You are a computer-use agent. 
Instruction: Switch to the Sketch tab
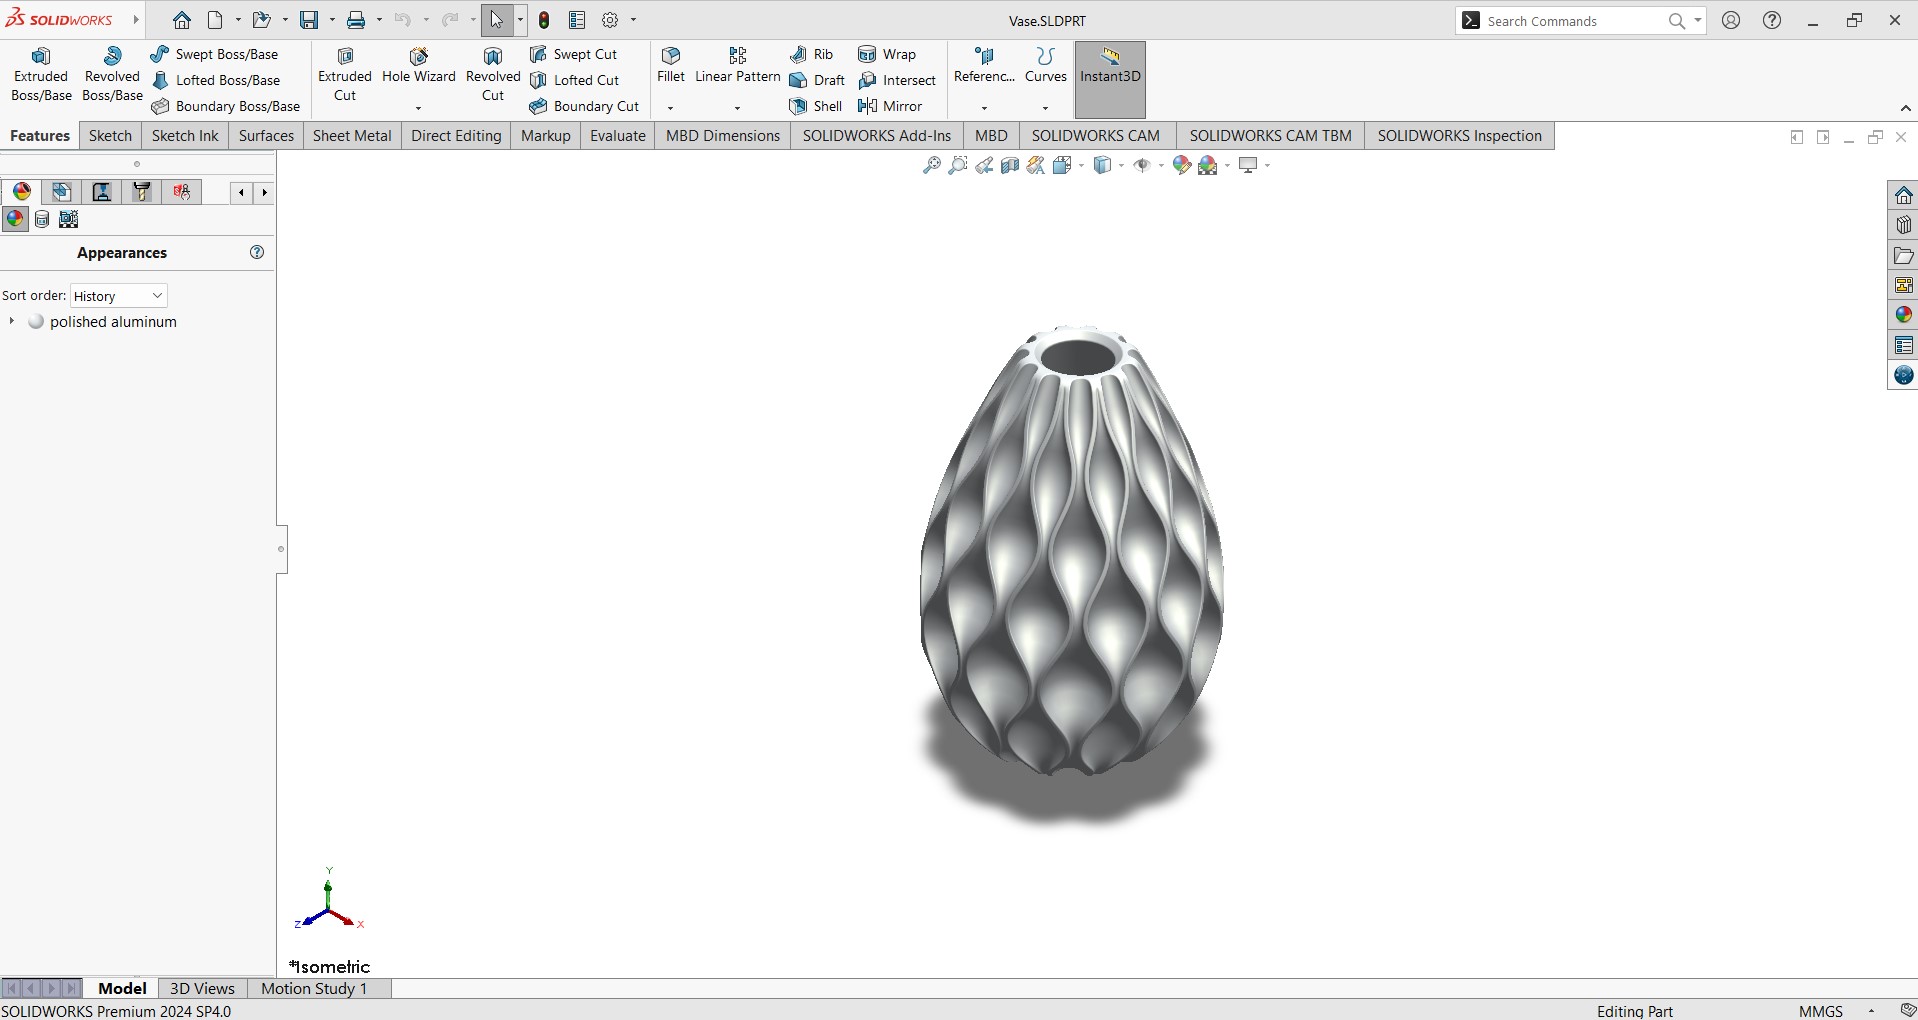coord(110,136)
